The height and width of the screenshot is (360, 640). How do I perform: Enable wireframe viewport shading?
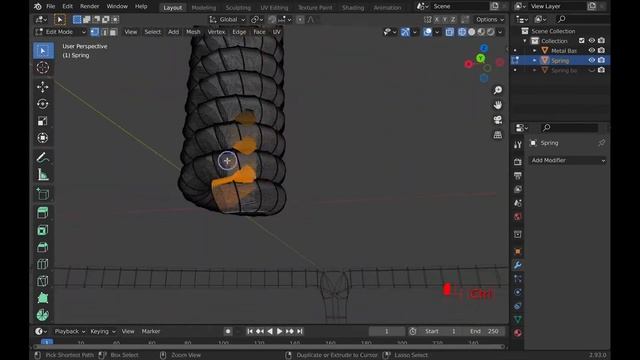coord(462,32)
